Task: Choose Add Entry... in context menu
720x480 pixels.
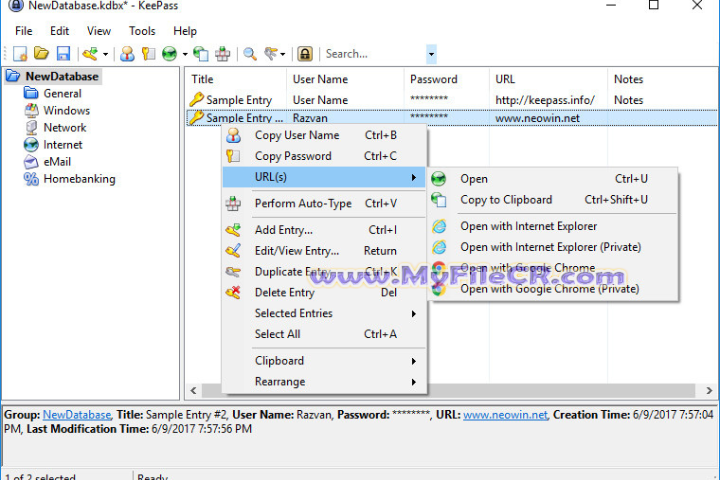Action: coord(324,230)
